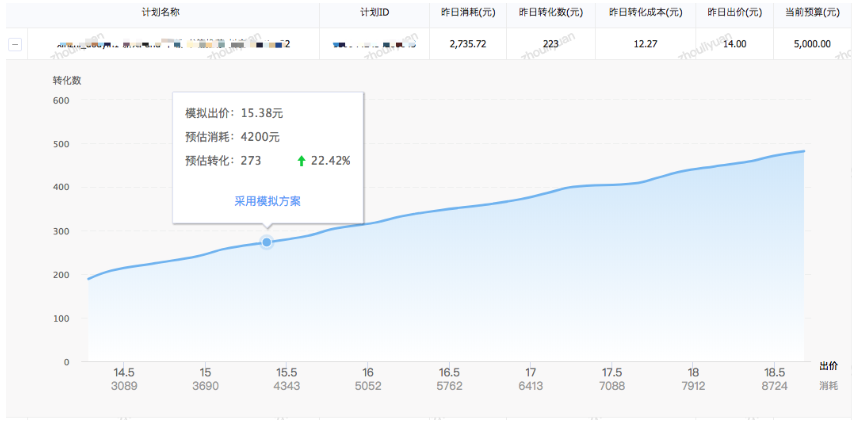The height and width of the screenshot is (433, 866).
Task: Click the 18.5 bid axis label
Action: point(774,372)
